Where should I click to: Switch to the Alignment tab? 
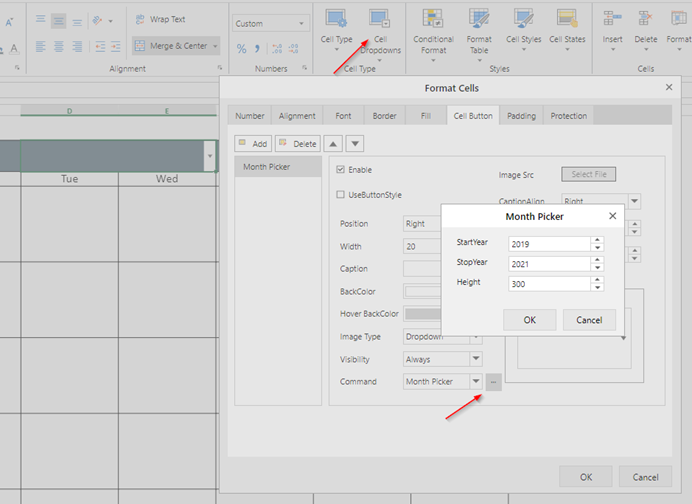point(297,116)
